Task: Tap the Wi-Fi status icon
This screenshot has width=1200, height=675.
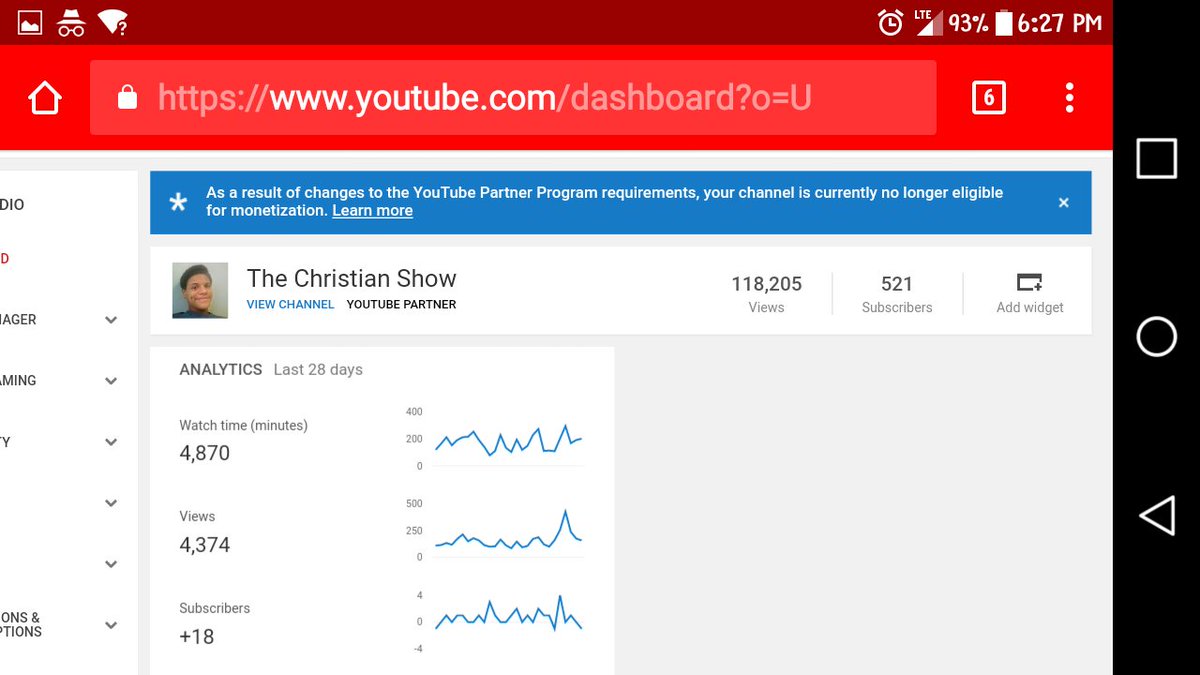Action: point(113,22)
